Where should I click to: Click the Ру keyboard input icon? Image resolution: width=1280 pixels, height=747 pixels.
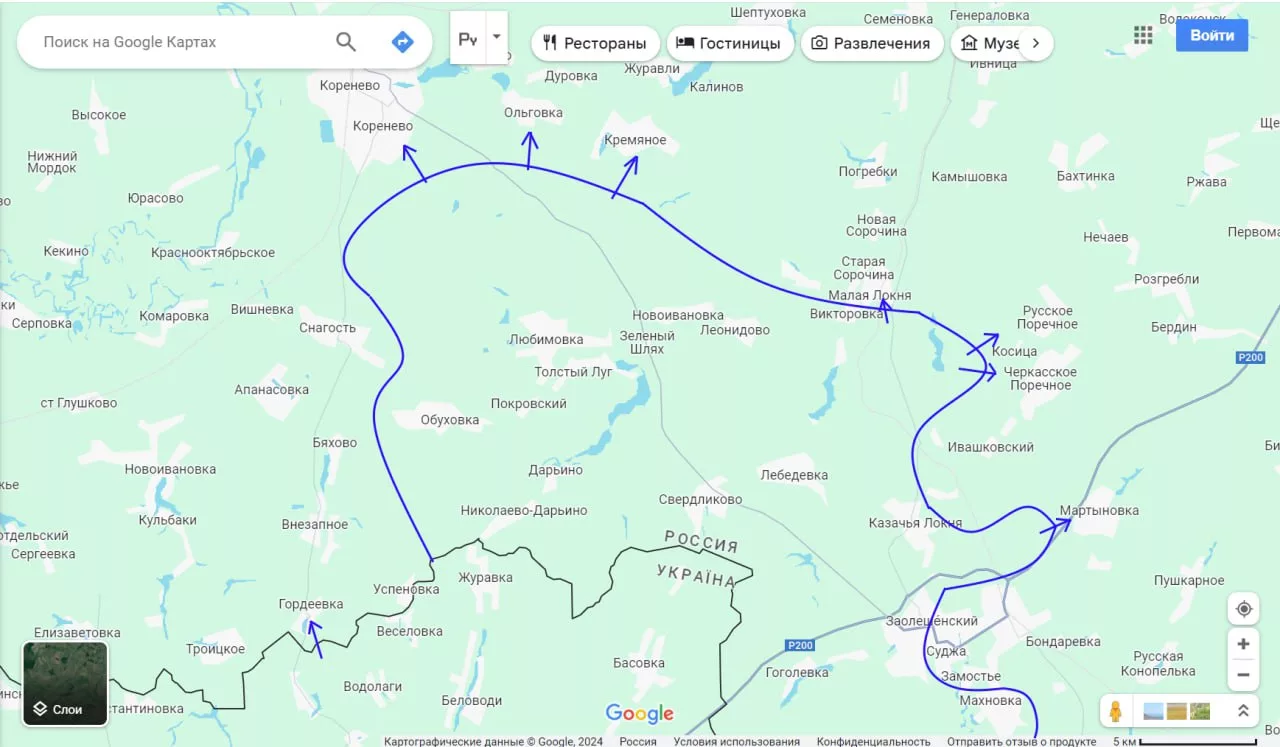[x=467, y=39]
